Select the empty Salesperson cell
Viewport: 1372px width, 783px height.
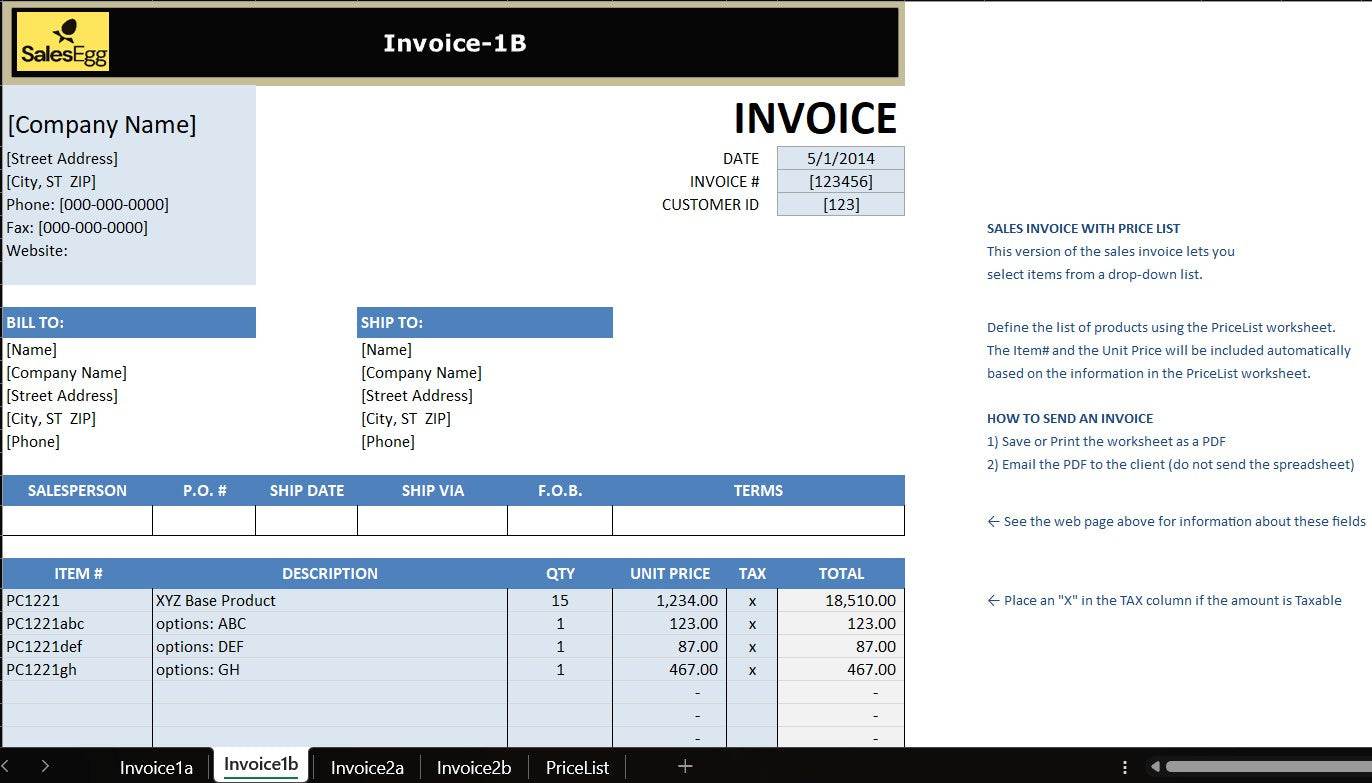(77, 520)
